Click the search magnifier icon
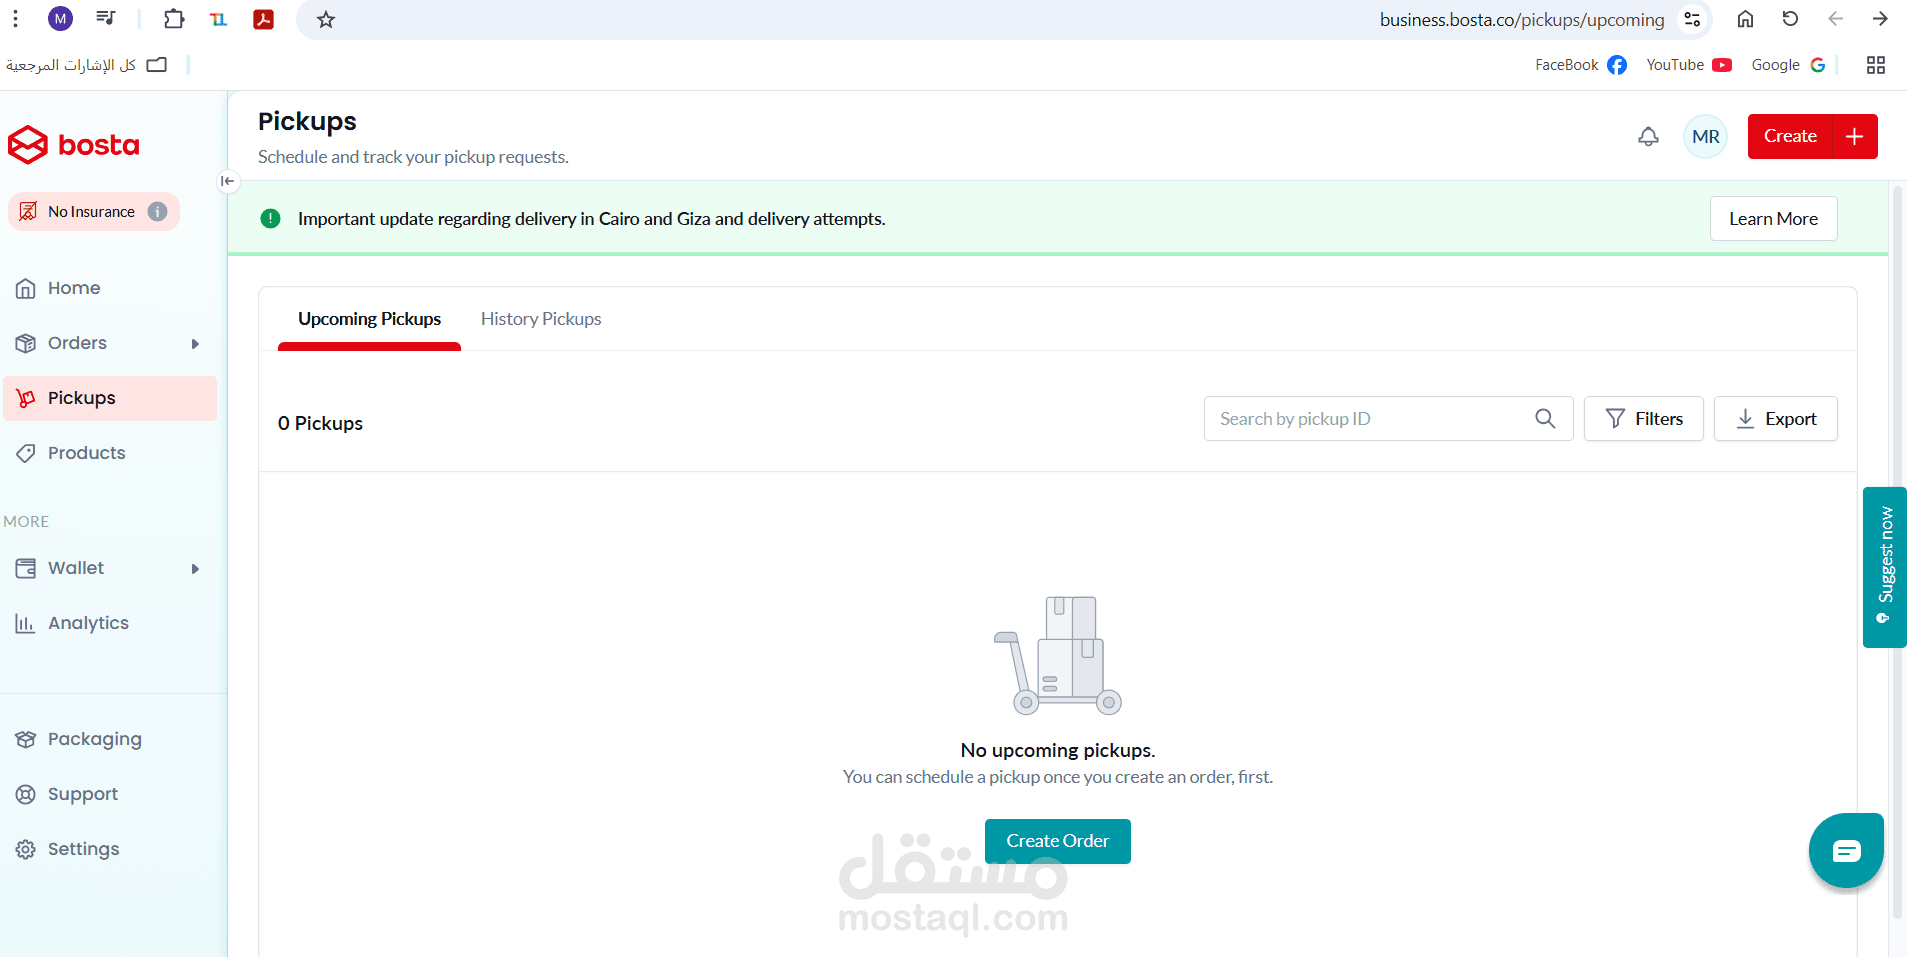This screenshot has height=957, width=1907. click(1545, 419)
